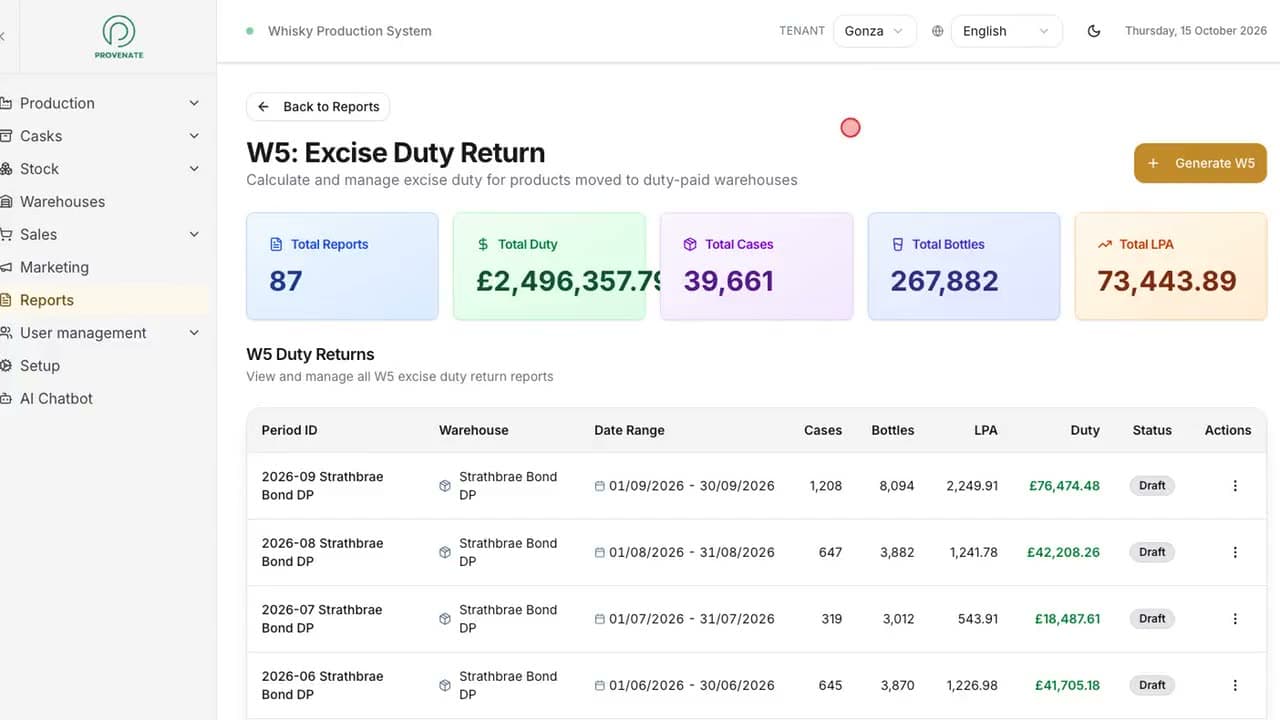Screen dimensions: 1280x720
Task: Open Warehouses in the sidebar
Action: (104, 201)
